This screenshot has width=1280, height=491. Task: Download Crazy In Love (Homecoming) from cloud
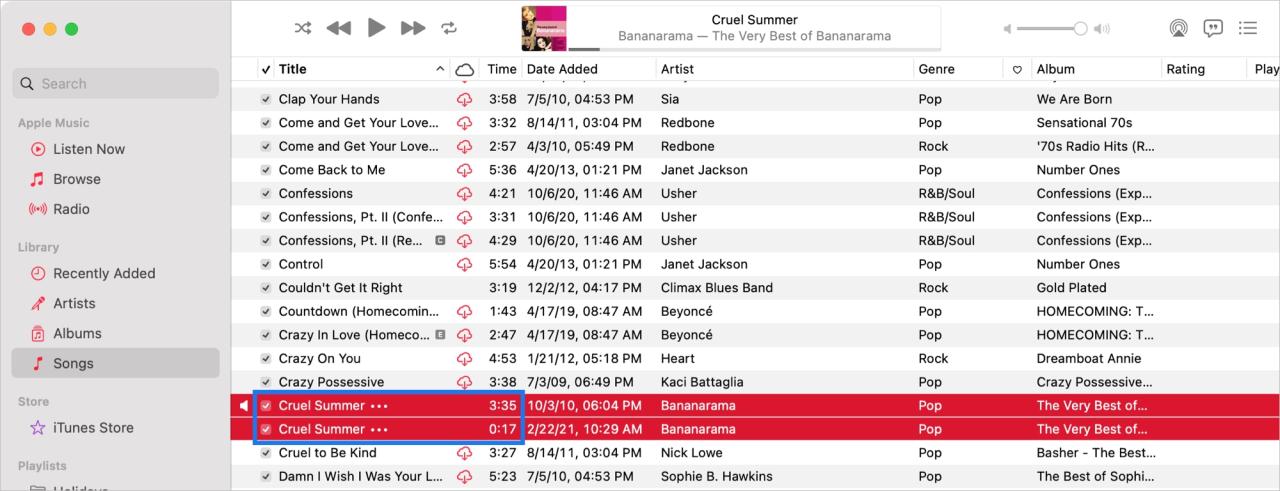[x=464, y=335]
